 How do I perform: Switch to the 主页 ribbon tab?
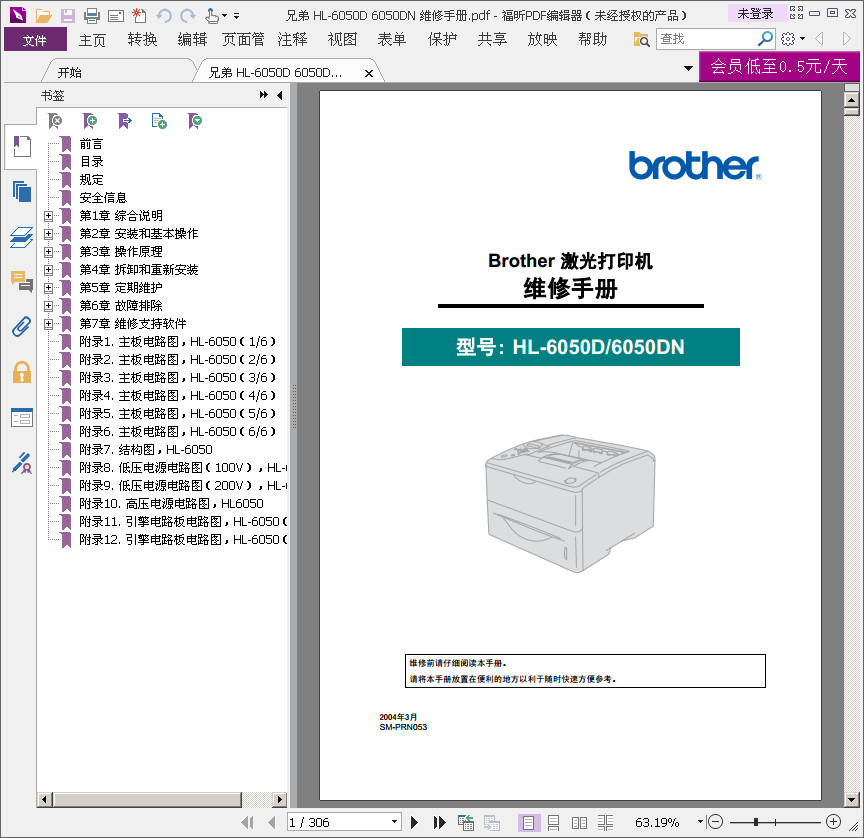(x=92, y=40)
